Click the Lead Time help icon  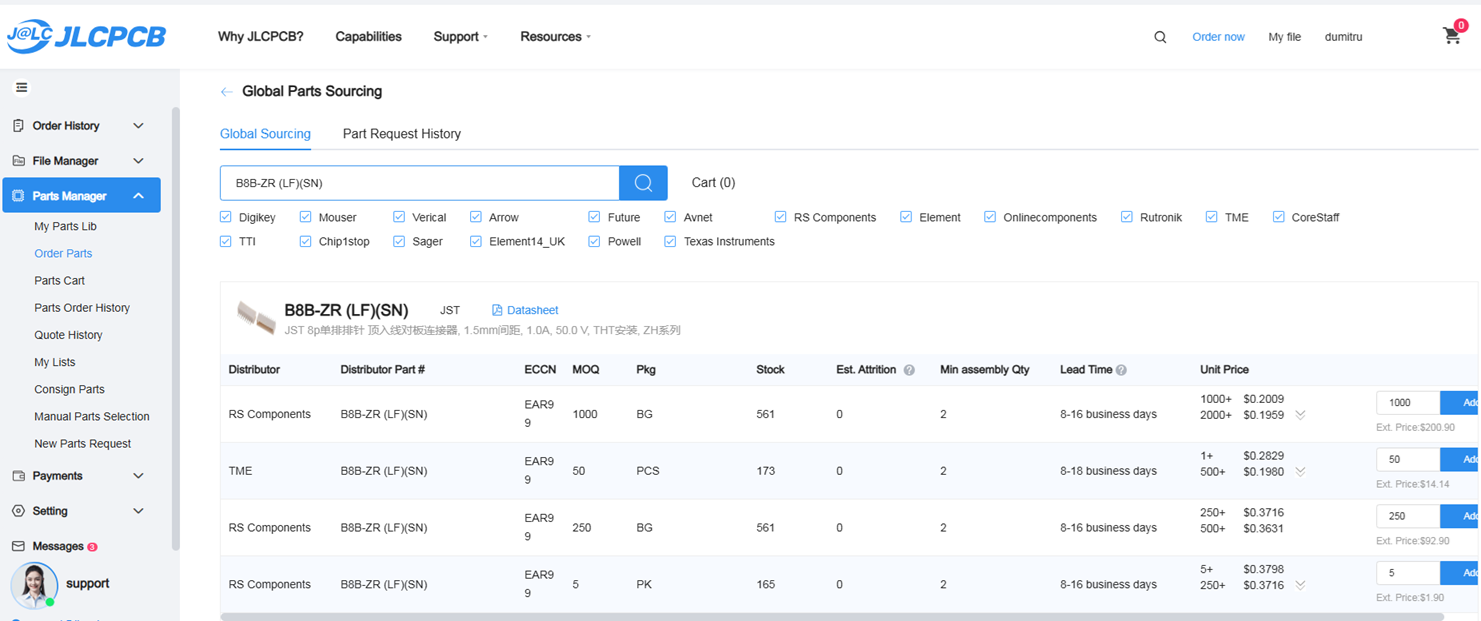(x=1121, y=370)
